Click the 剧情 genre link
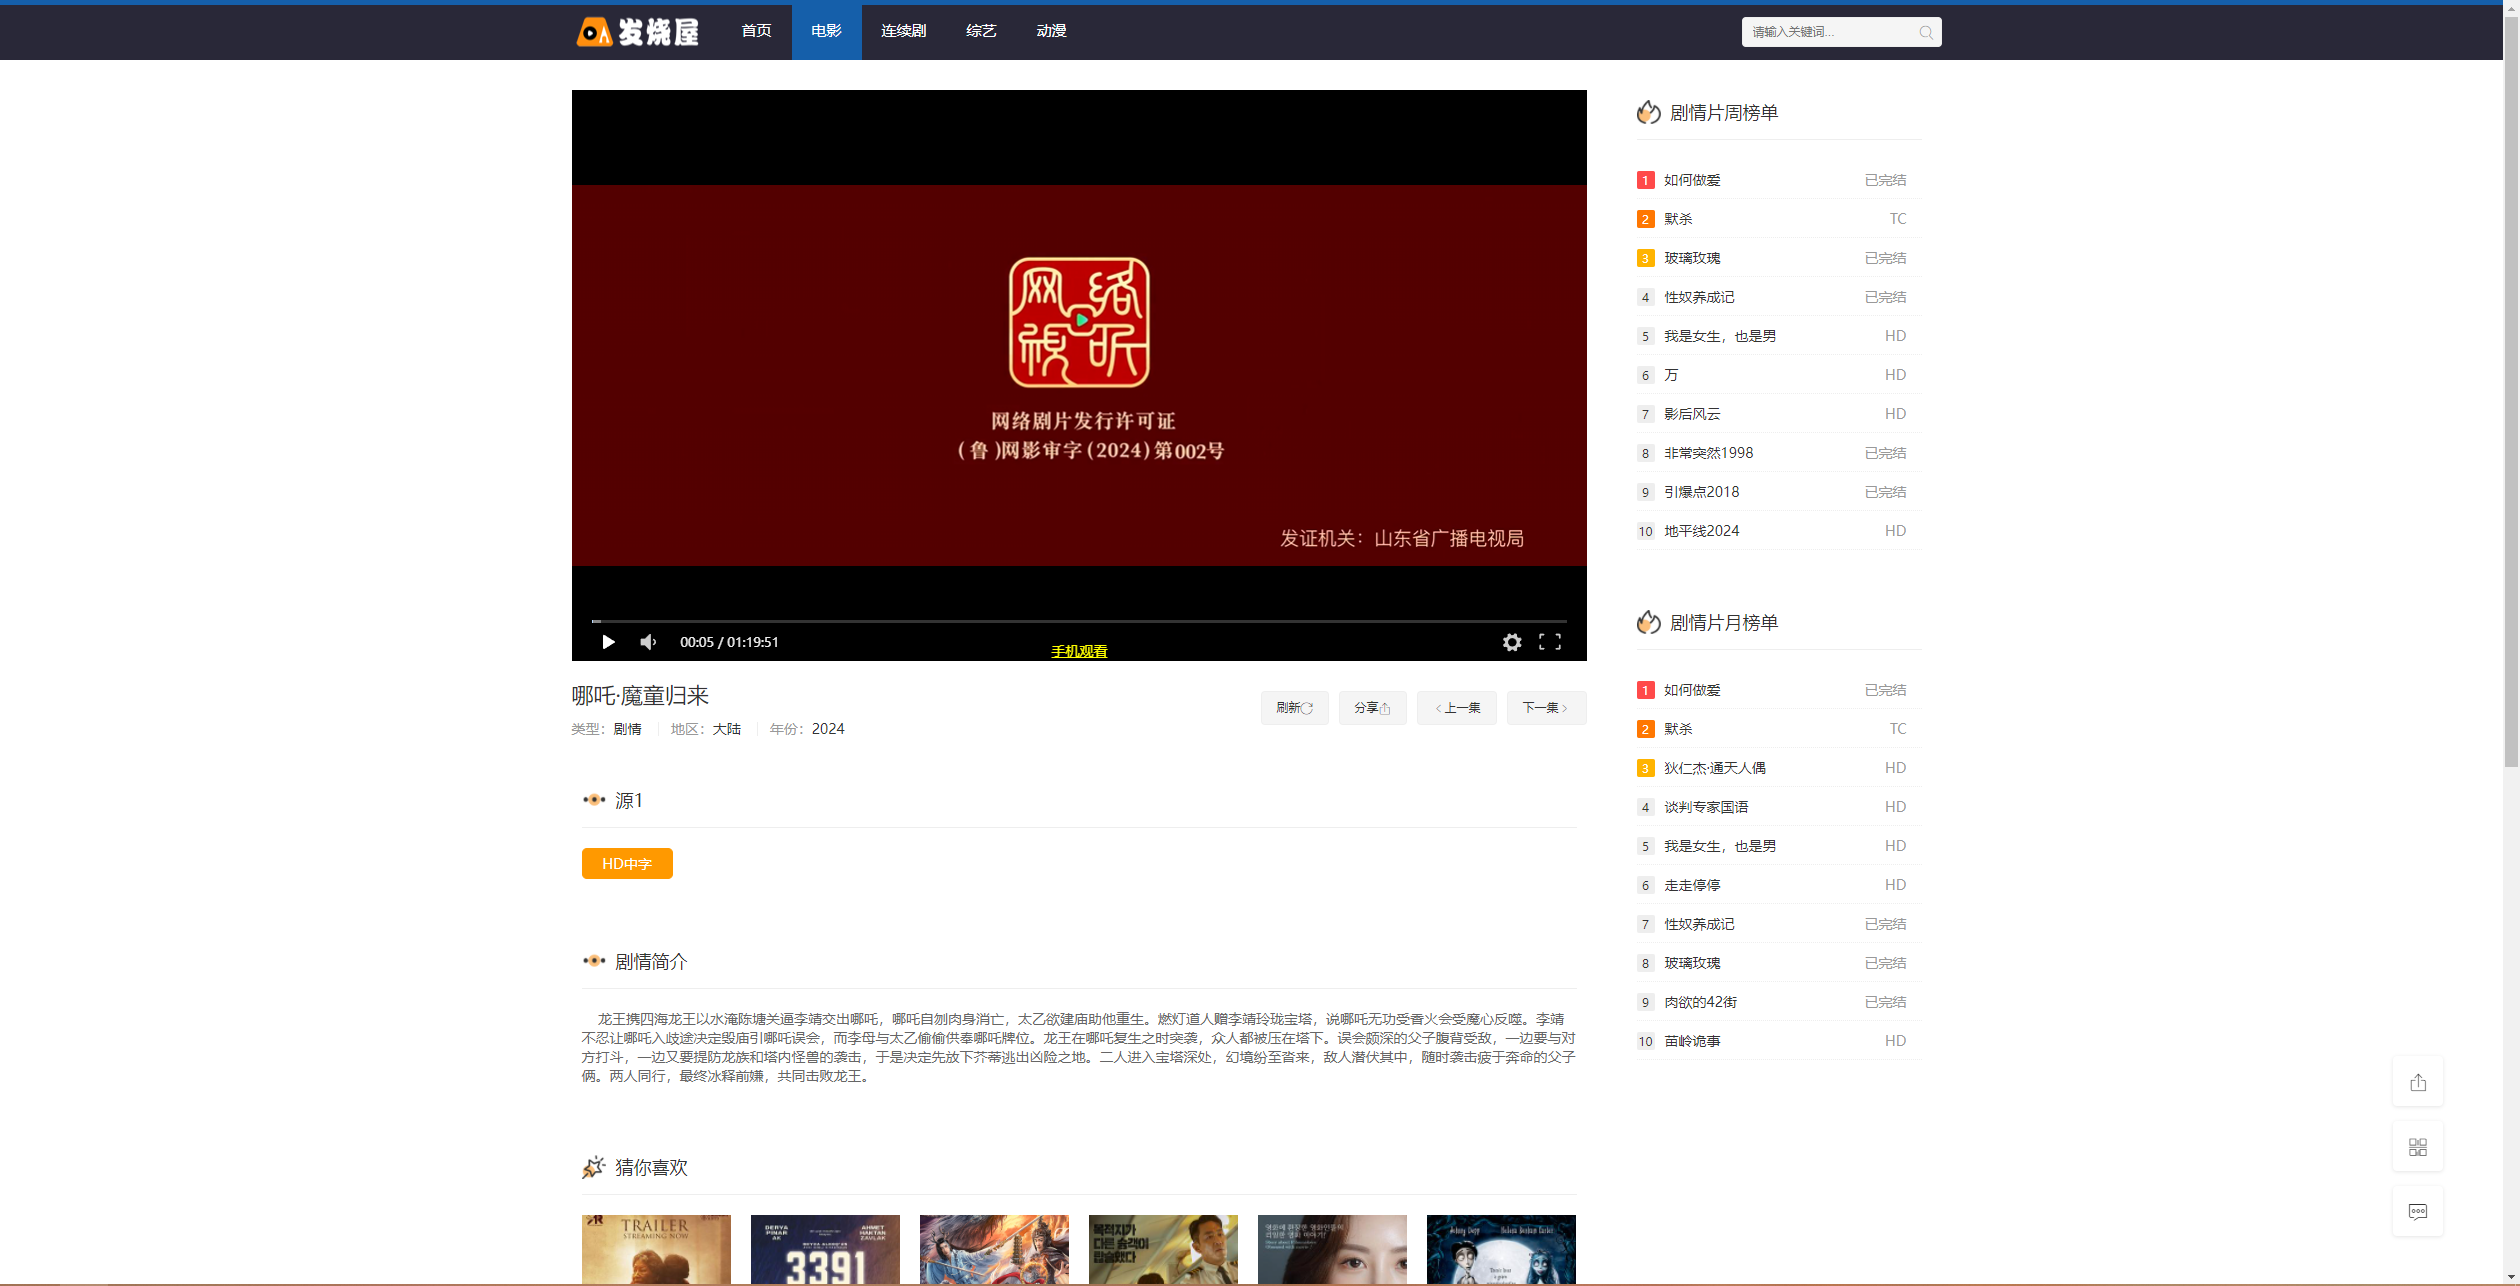This screenshot has height=1286, width=2520. pos(627,729)
